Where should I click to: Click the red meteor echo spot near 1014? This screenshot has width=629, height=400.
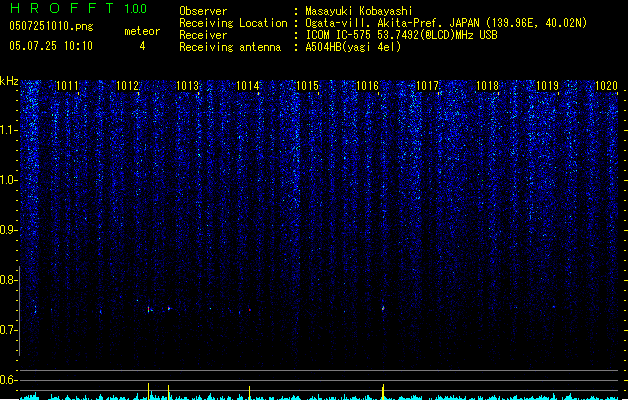(250, 310)
